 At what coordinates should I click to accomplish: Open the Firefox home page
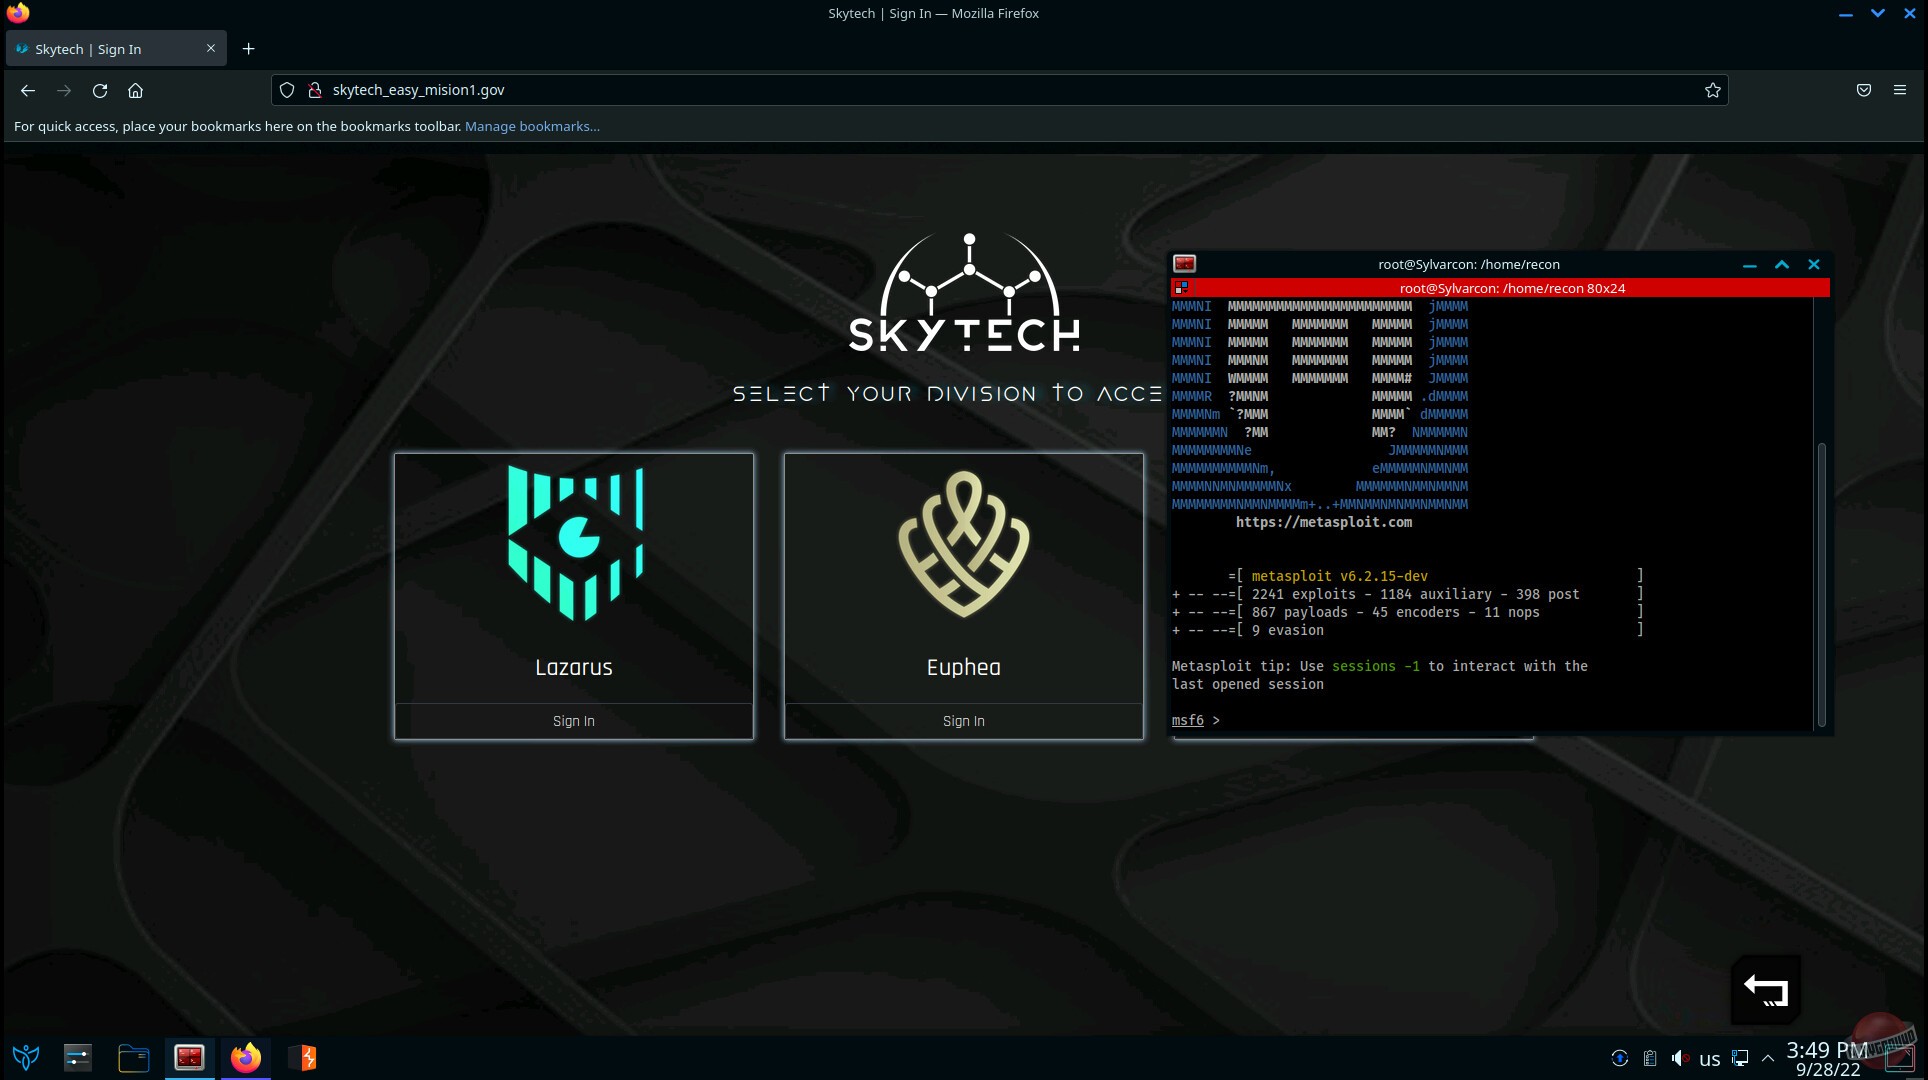[136, 90]
